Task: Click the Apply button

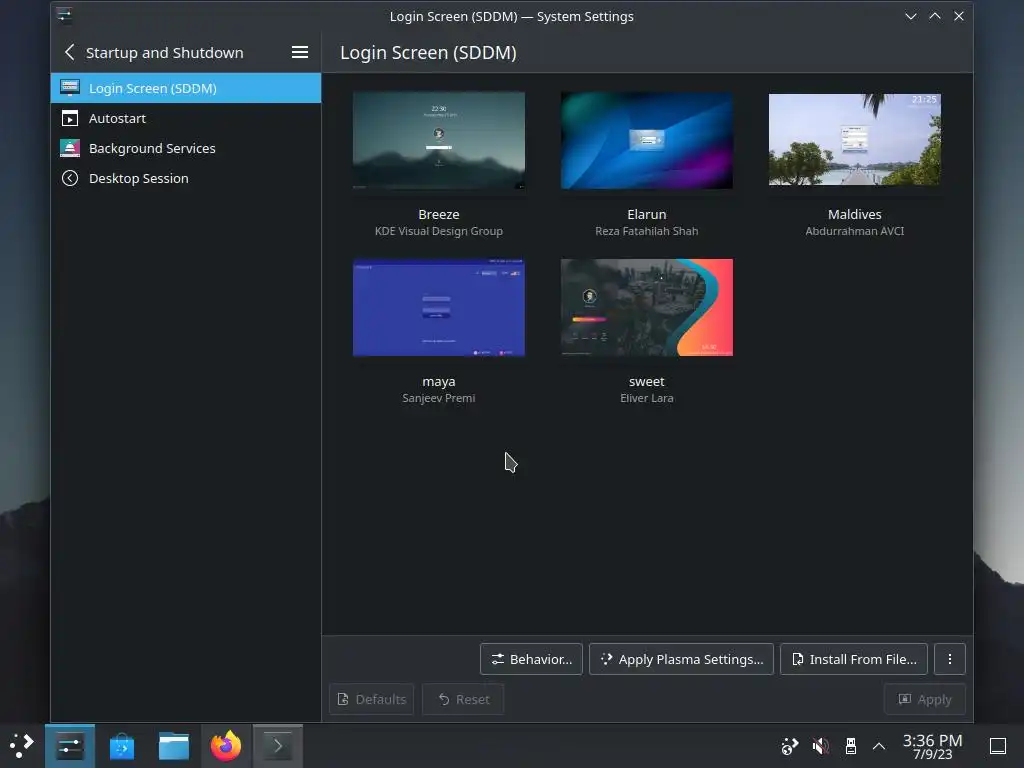Action: pyautogui.click(x=925, y=699)
